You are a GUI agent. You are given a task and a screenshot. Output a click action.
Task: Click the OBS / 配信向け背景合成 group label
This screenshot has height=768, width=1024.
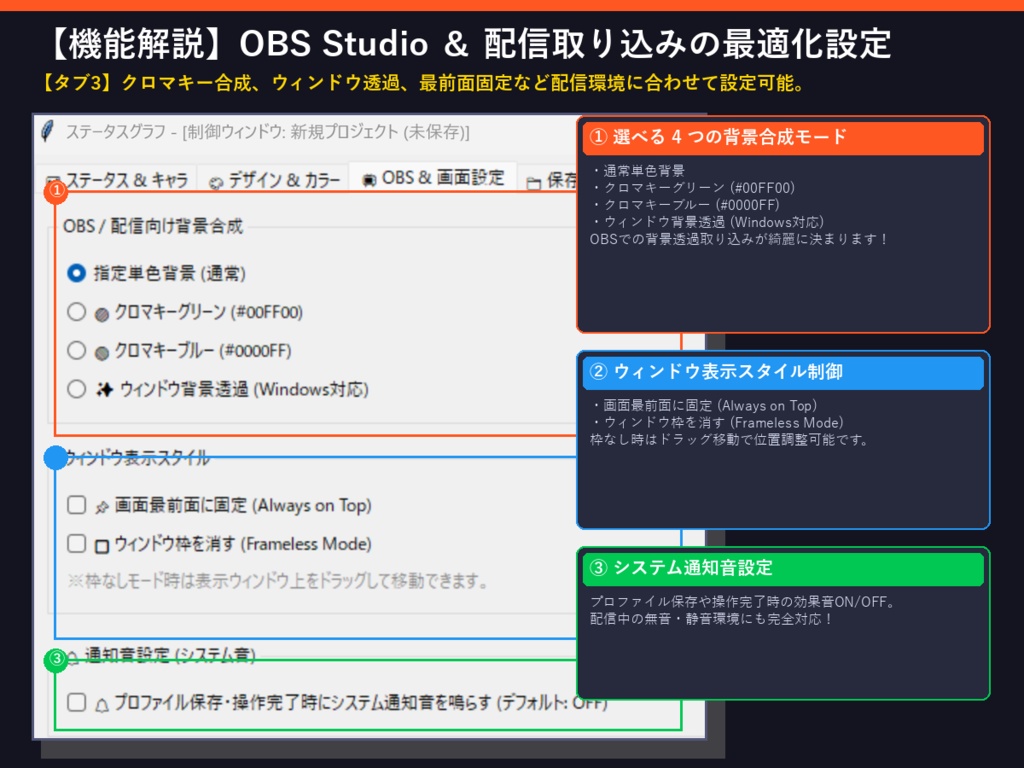pyautogui.click(x=153, y=226)
